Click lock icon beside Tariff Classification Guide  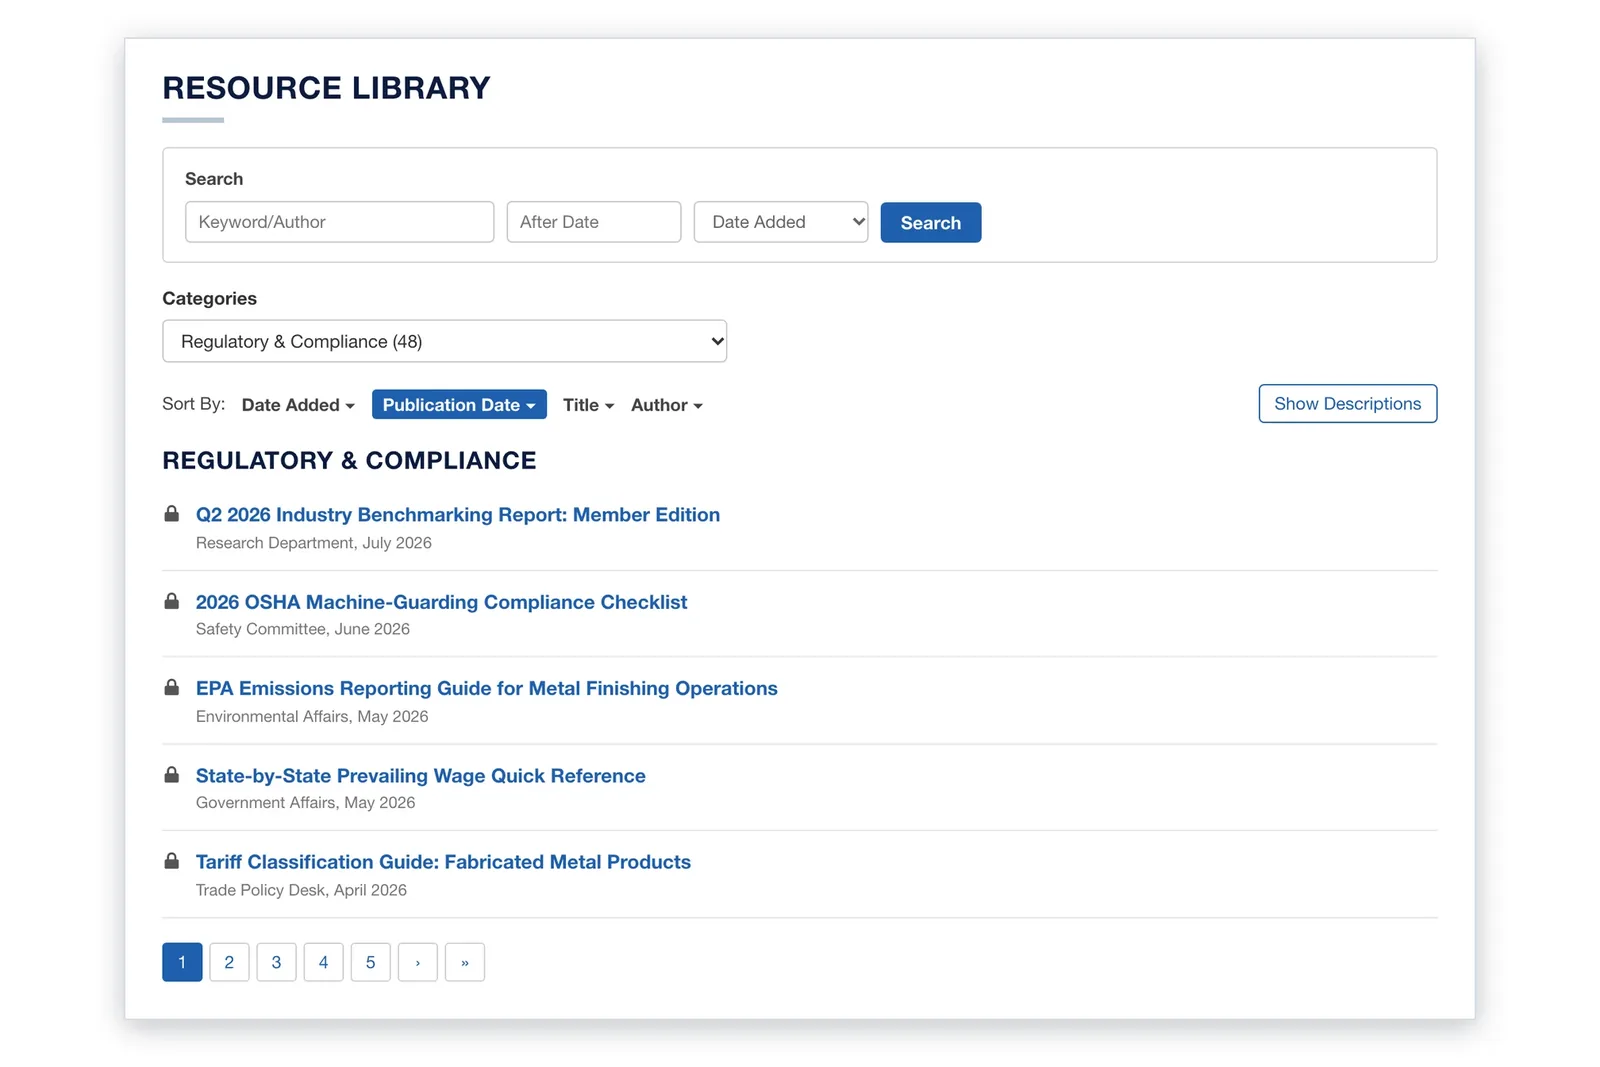pyautogui.click(x=172, y=861)
